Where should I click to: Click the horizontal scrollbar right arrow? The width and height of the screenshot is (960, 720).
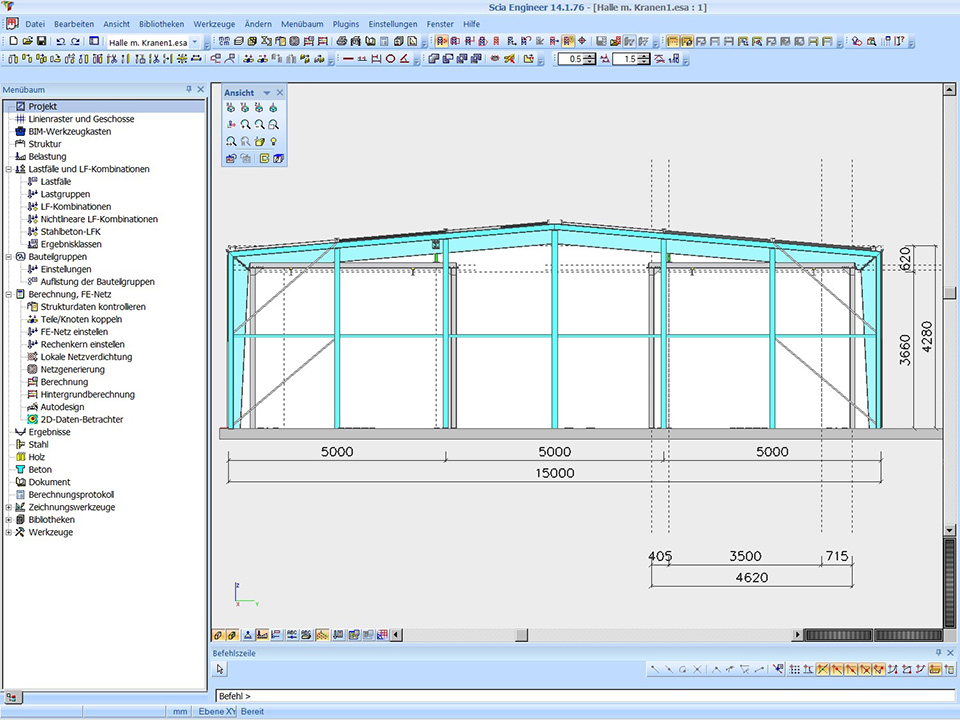797,635
